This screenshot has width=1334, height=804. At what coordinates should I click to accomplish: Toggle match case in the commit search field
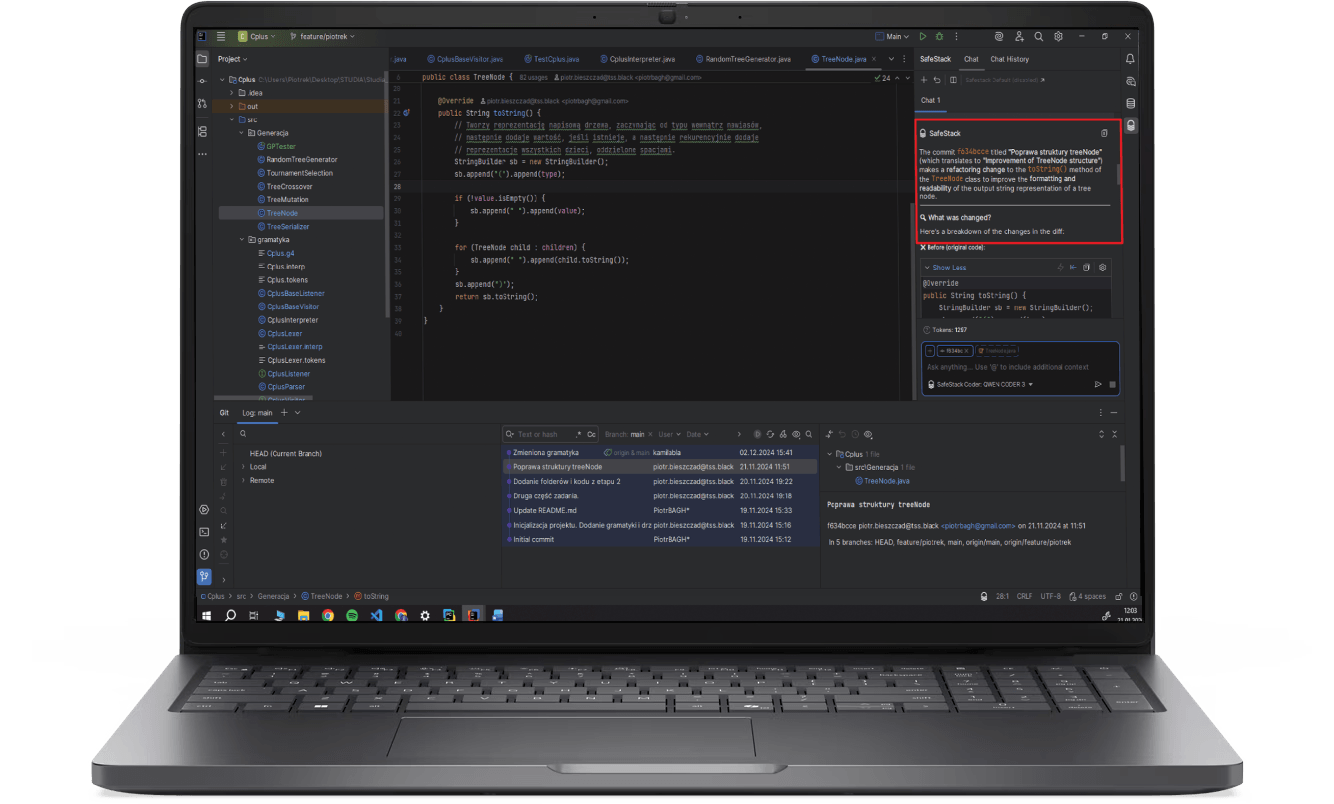[x=591, y=434]
